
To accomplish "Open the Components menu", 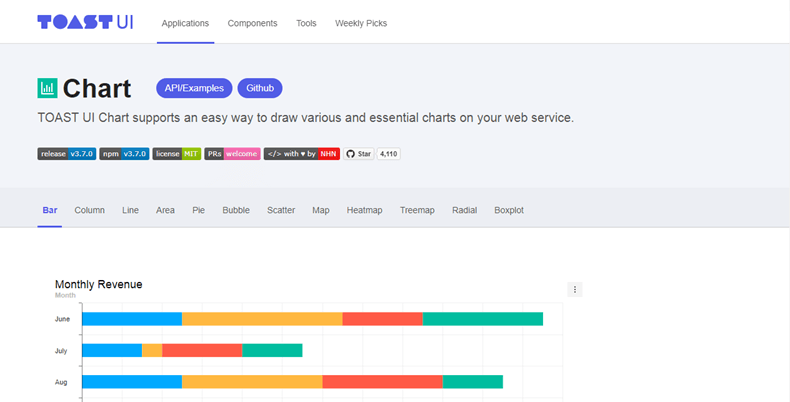I will [253, 23].
